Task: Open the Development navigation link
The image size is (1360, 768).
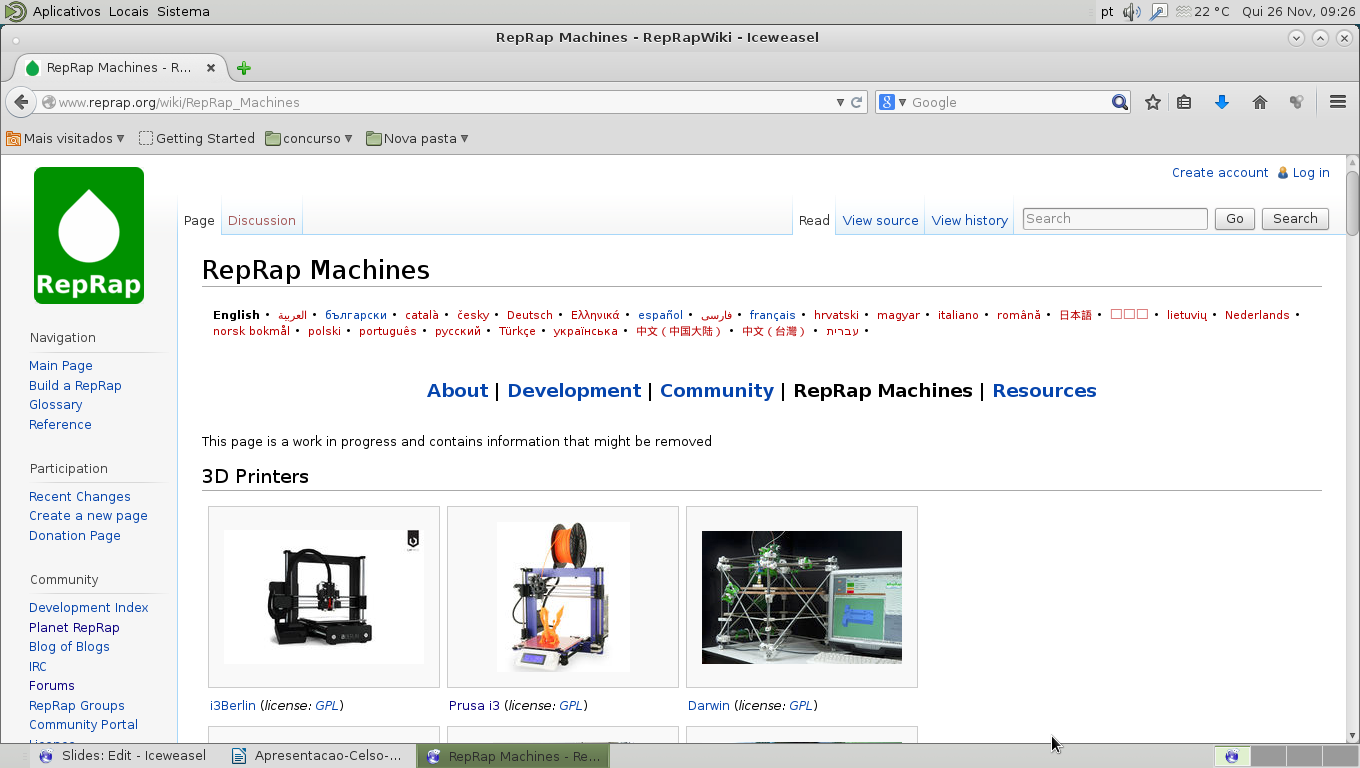Action: (x=574, y=391)
